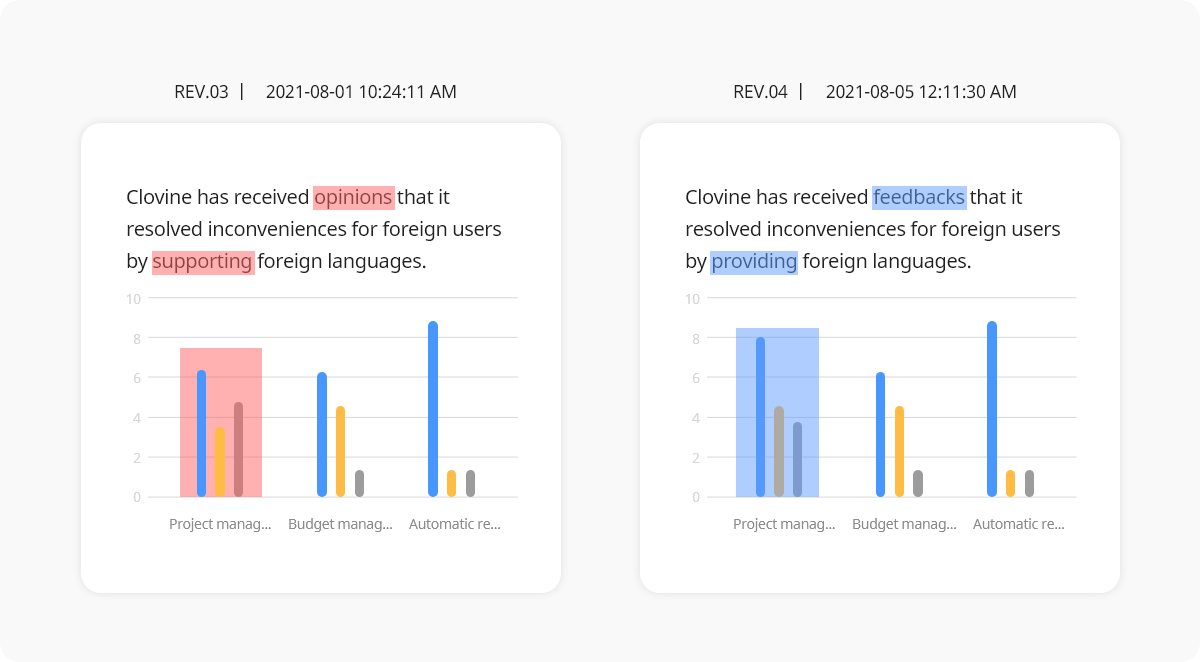
Task: Click "Automatic re..." label in REV.03 chart
Action: tap(455, 524)
